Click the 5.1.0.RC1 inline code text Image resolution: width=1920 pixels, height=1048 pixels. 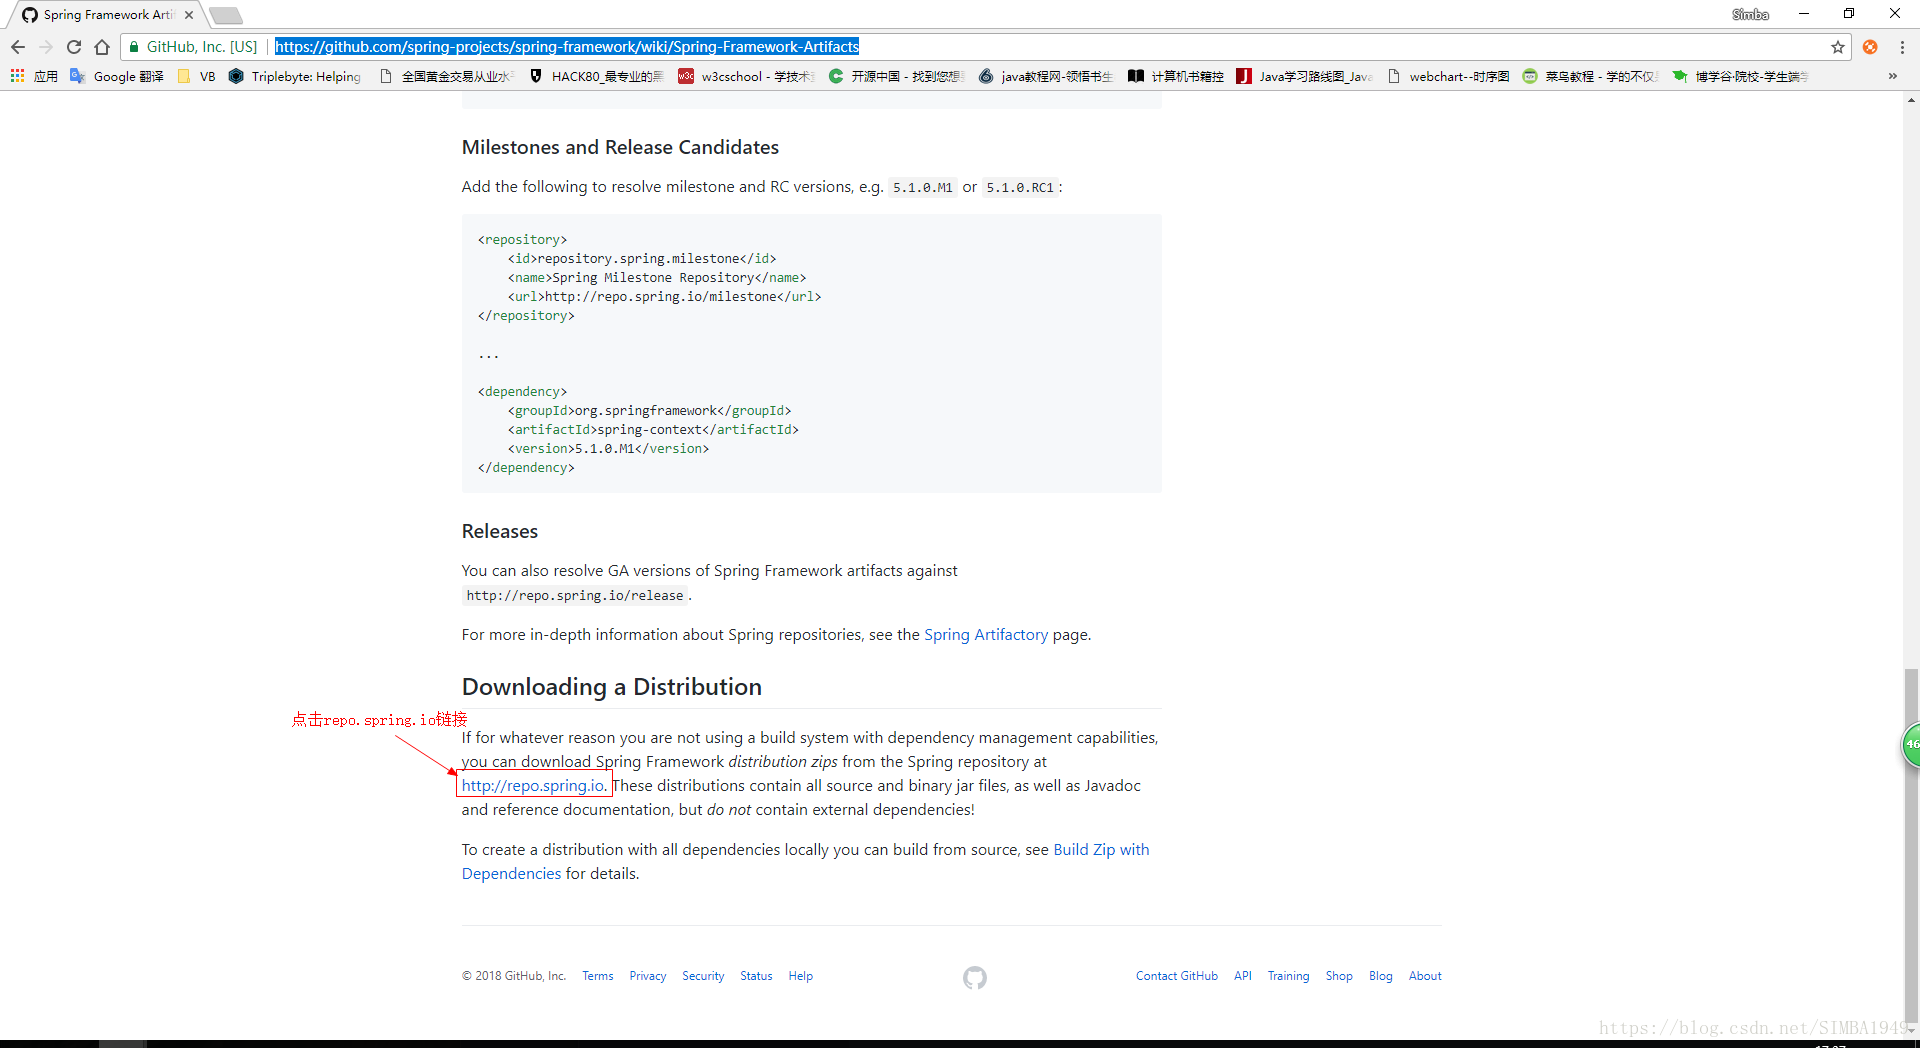click(x=1020, y=188)
